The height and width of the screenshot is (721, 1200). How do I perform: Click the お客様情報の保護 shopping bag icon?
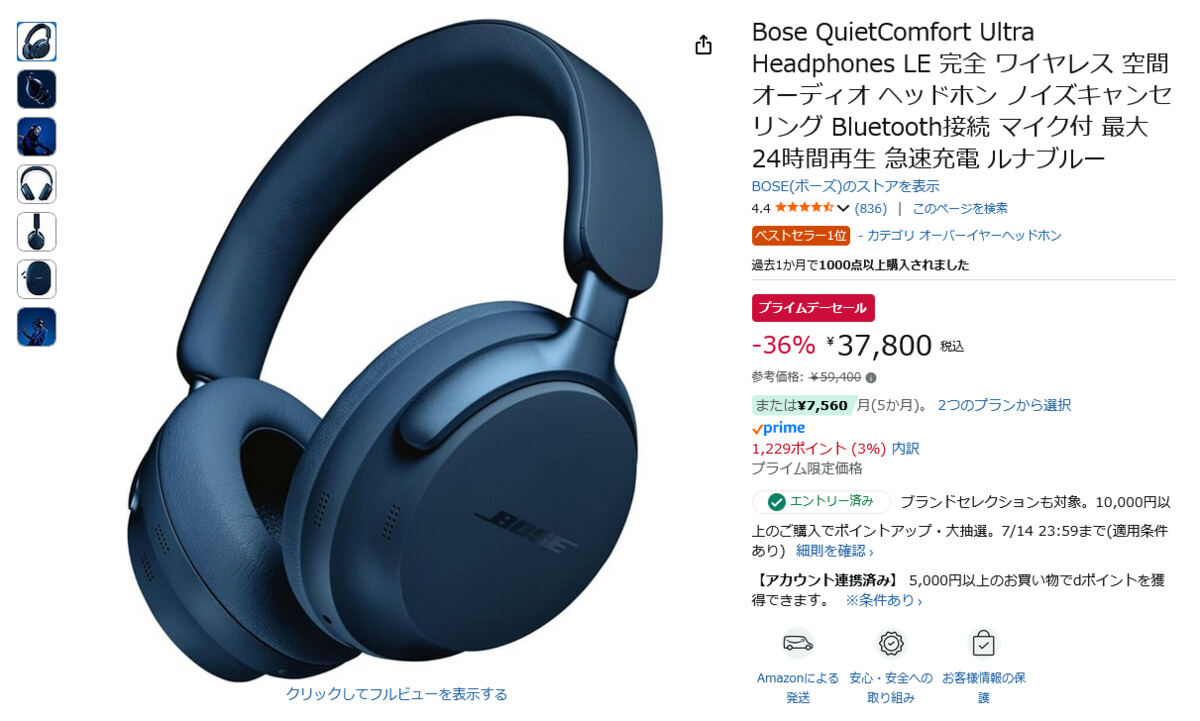click(983, 643)
